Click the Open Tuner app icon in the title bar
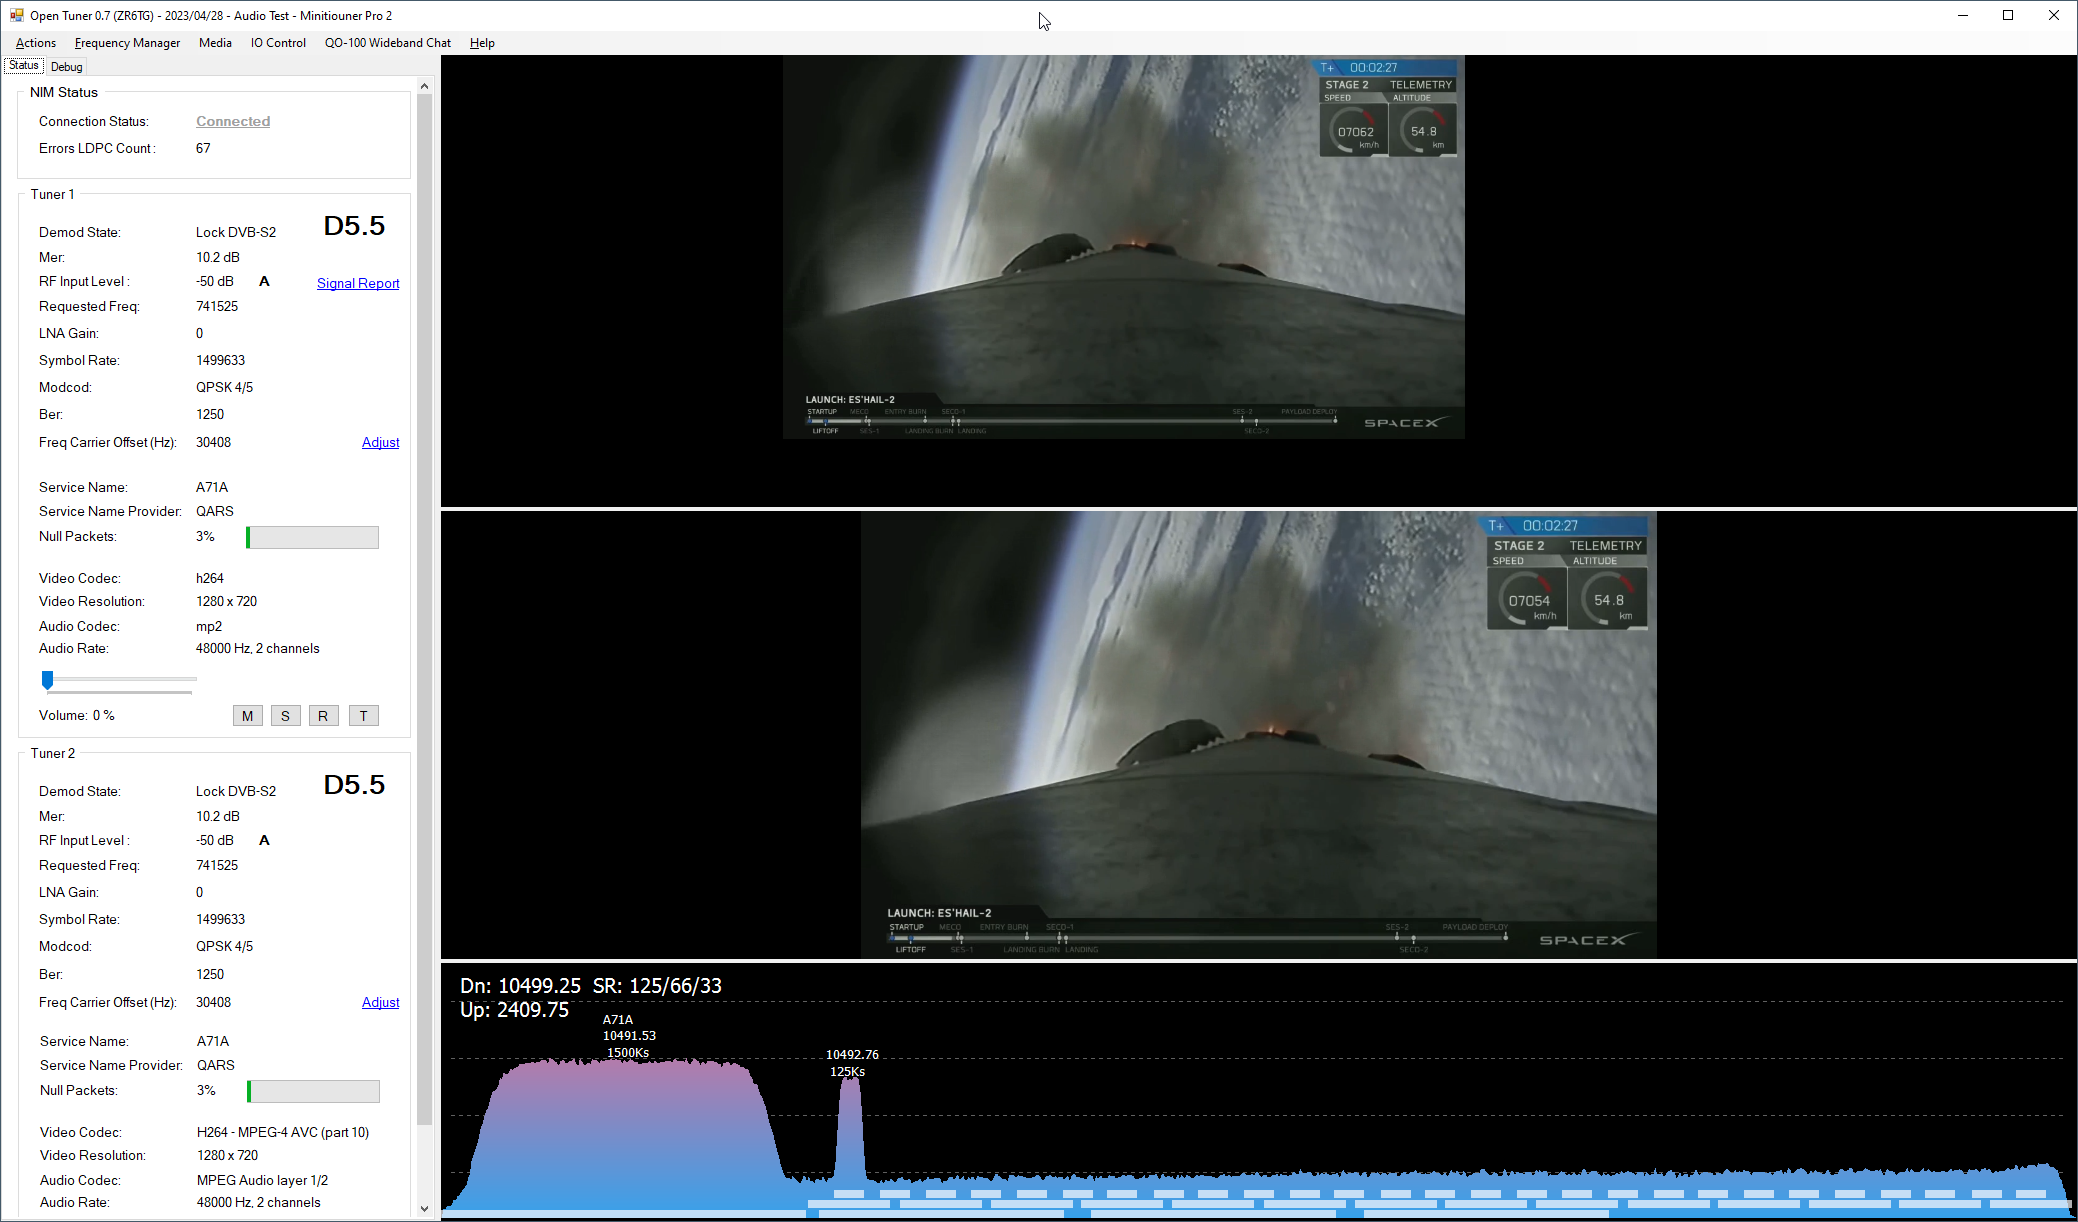Screen dimensions: 2078x1222 pos(16,15)
